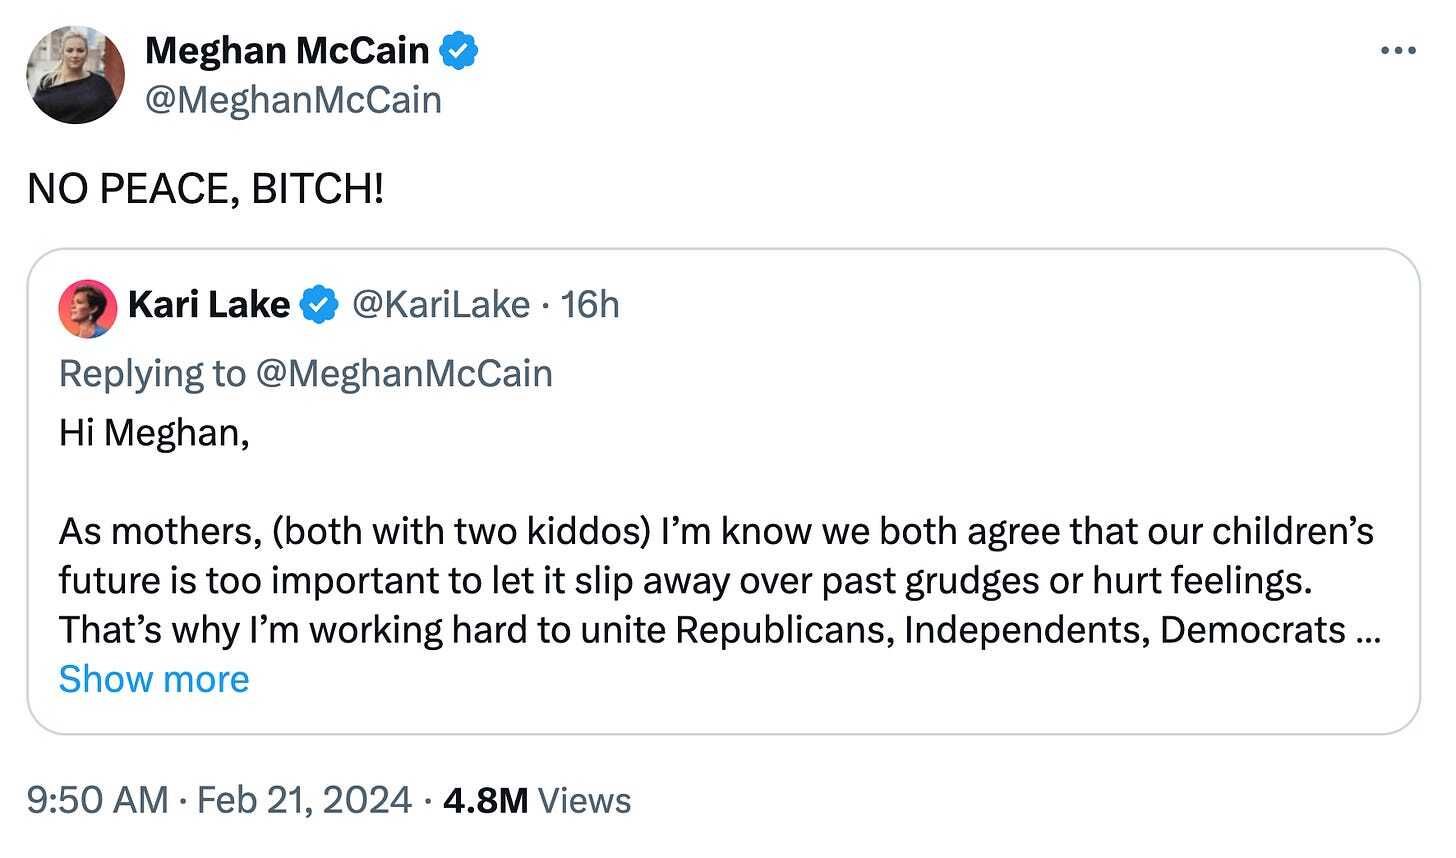Viewport: 1456px width, 858px height.
Task: Click @MeghanMcCain in the Replying to line
Action: tap(404, 373)
